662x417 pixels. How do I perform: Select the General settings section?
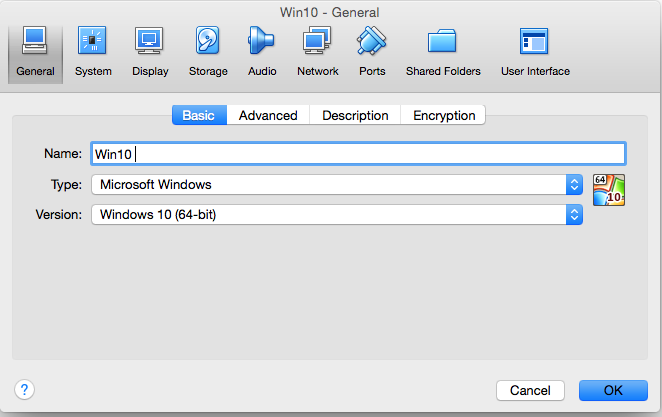click(x=35, y=53)
